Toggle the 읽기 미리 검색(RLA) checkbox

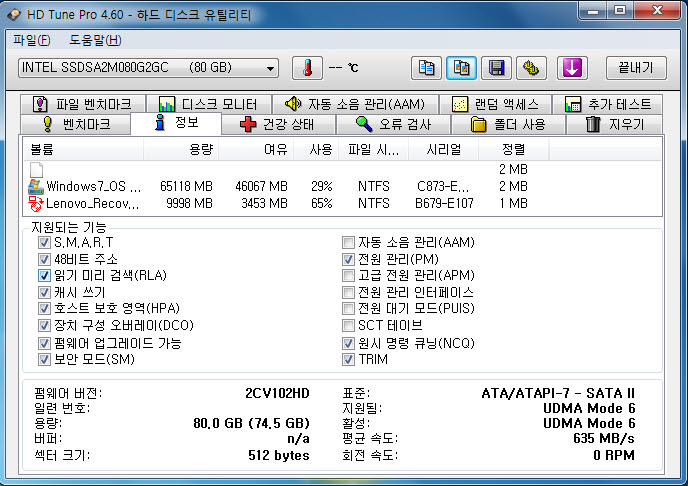[43, 275]
